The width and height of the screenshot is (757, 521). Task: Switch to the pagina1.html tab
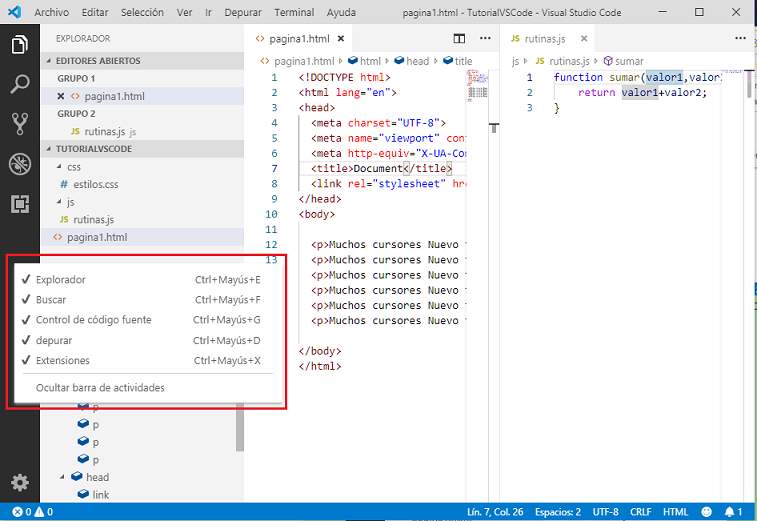pyautogui.click(x=299, y=39)
